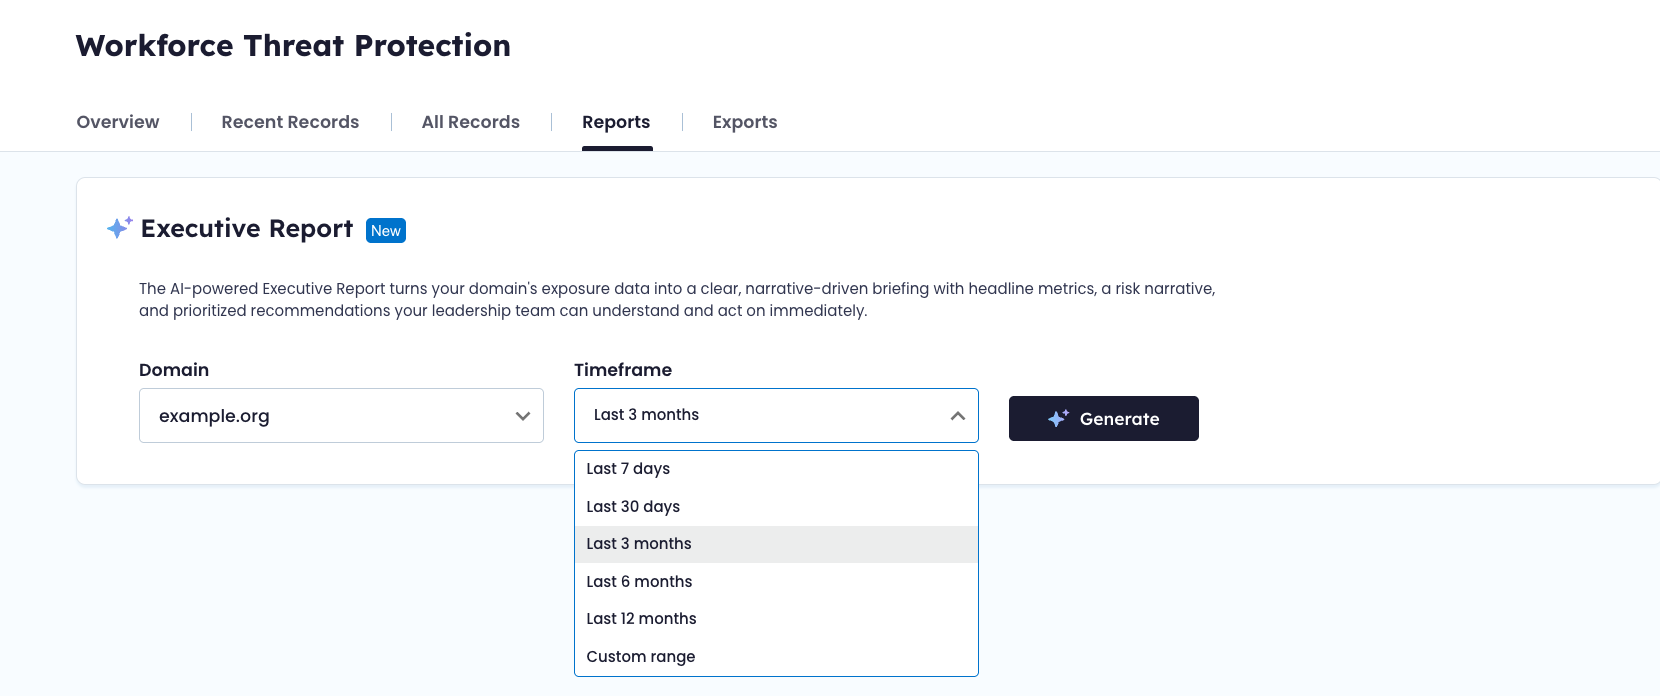Collapse the Timeframe dropdown with up chevron

pyautogui.click(x=958, y=416)
